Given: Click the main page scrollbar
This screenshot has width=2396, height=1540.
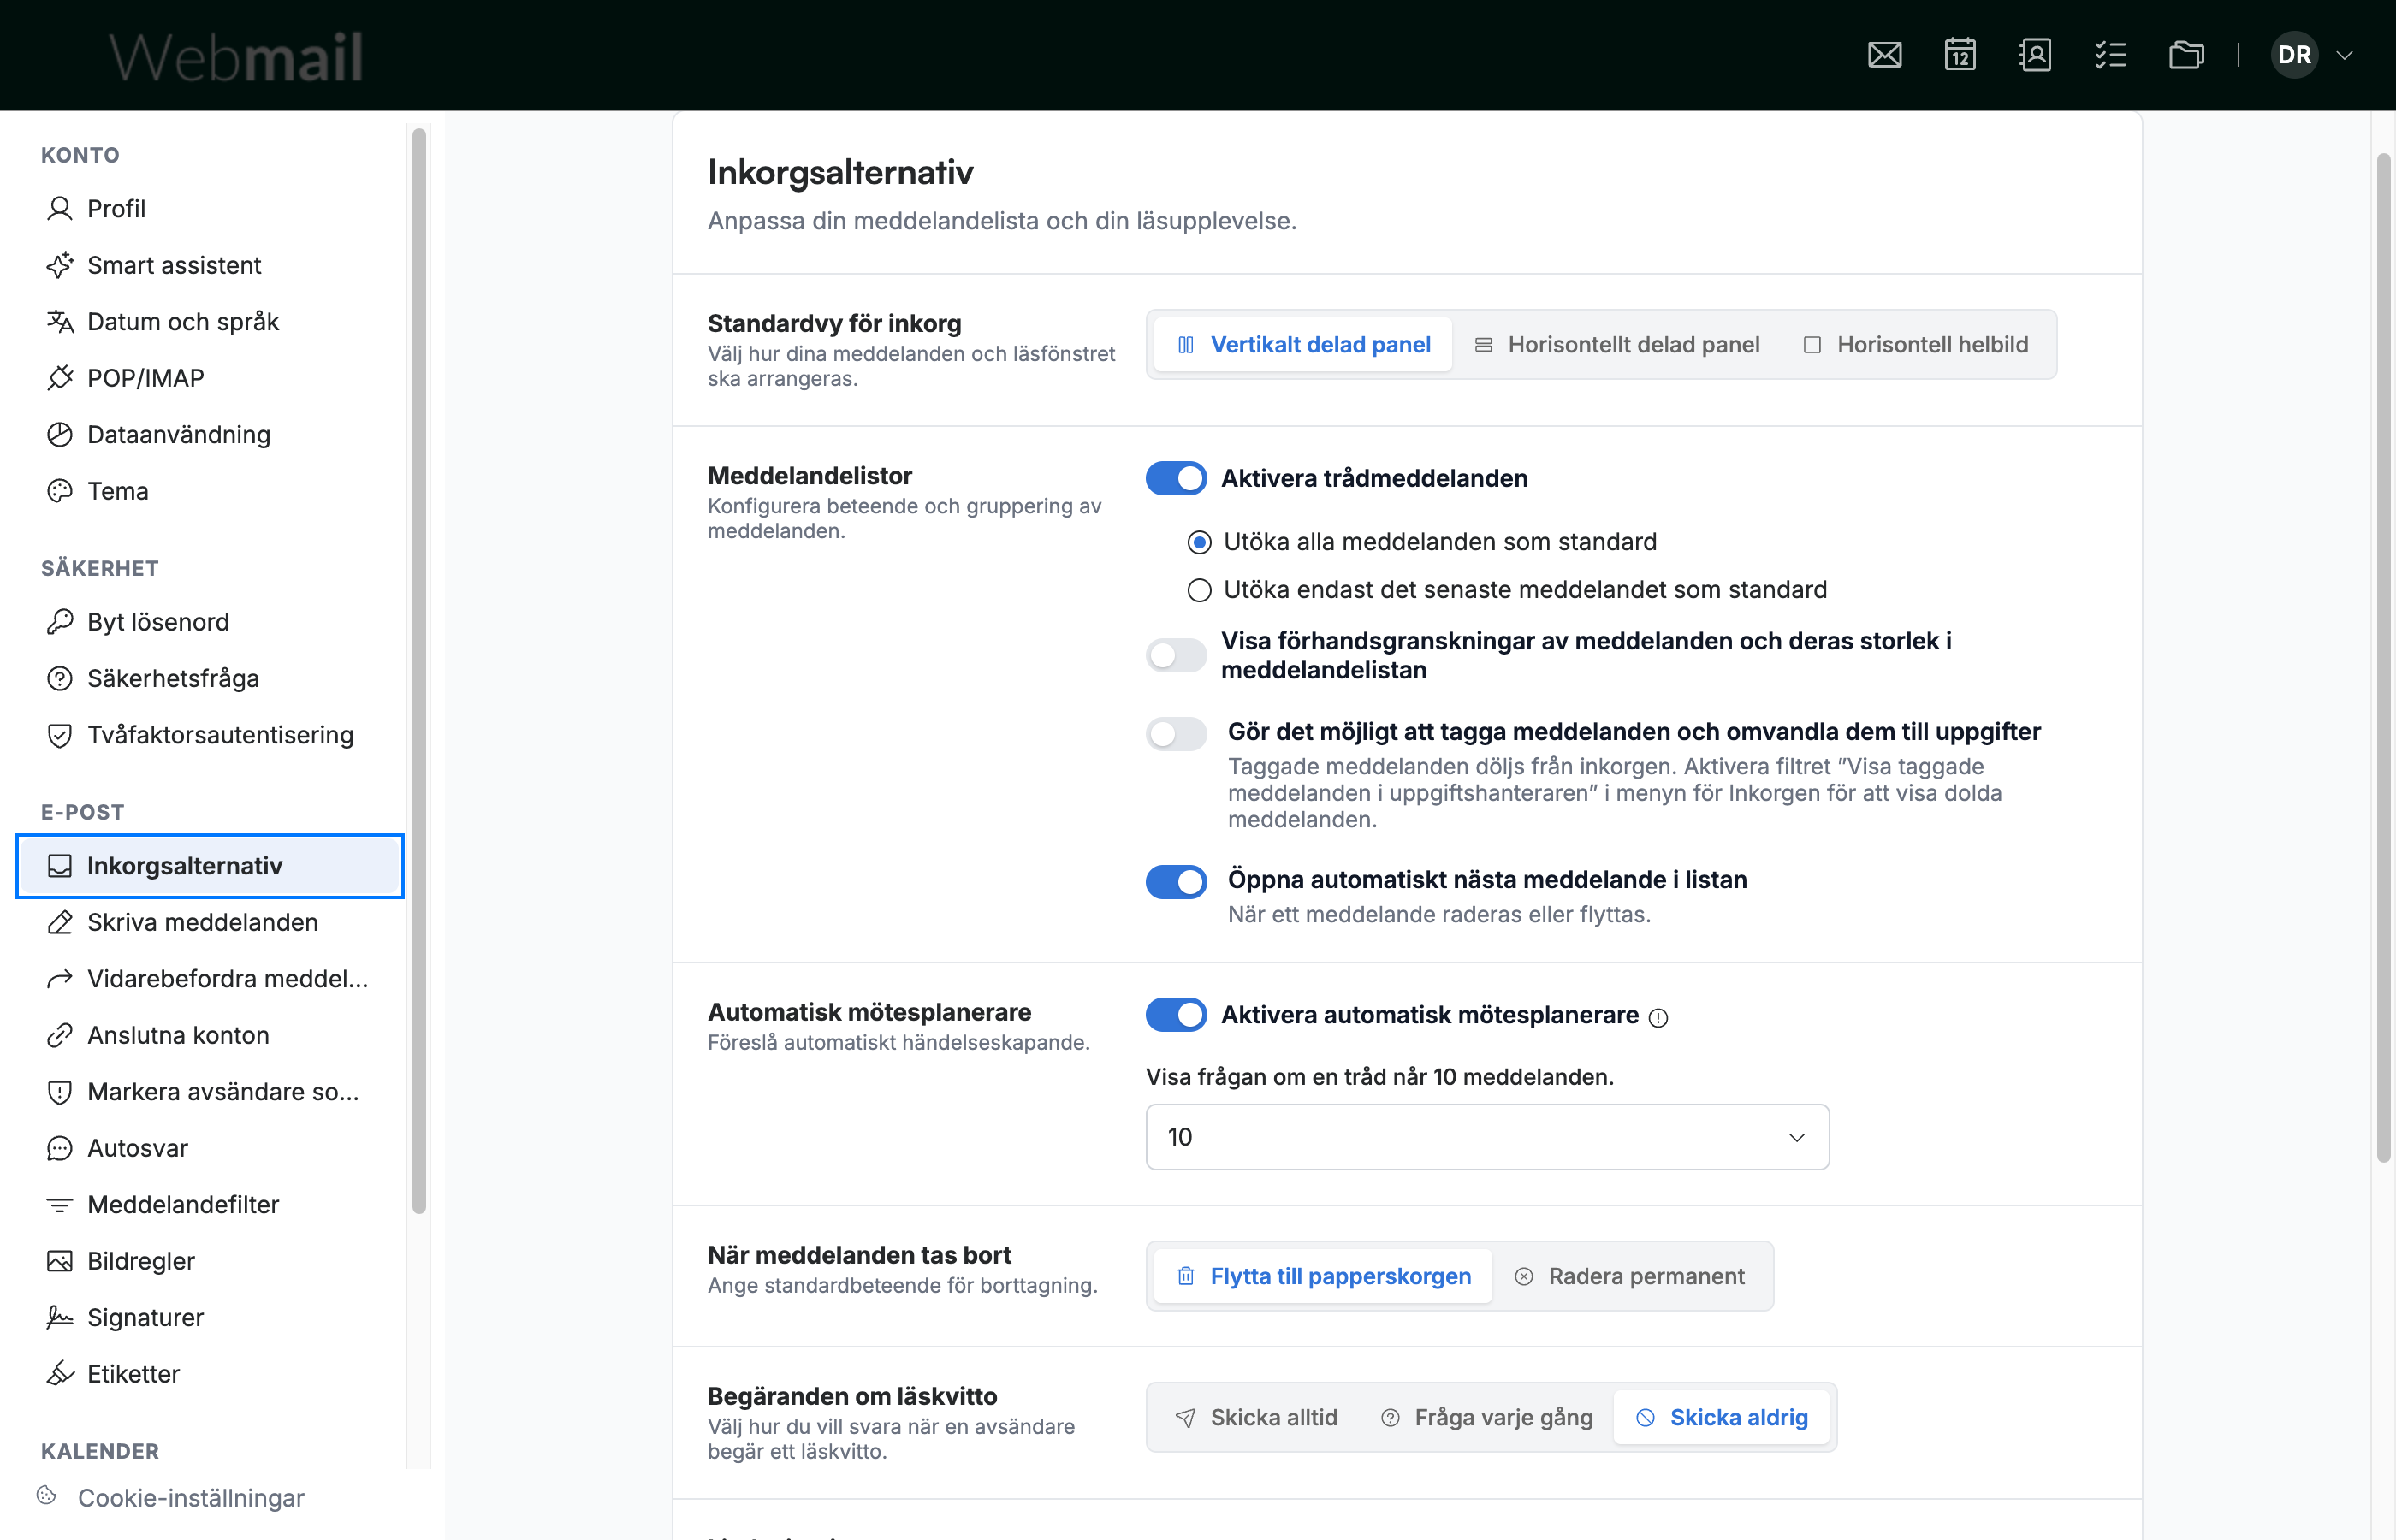Looking at the screenshot, I should pos(2384,657).
